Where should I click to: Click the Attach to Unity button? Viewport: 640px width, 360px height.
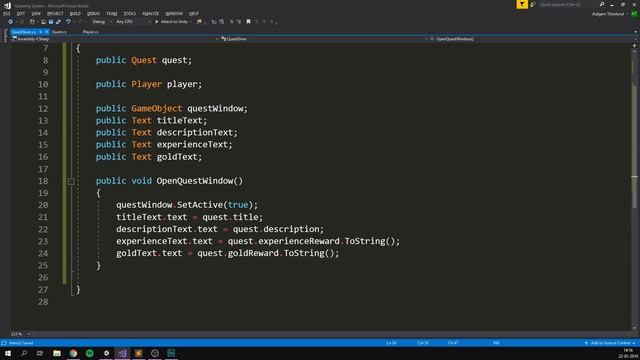(173, 22)
